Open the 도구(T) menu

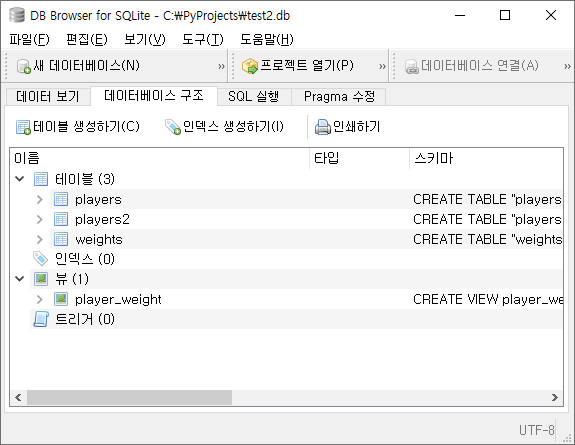tap(203, 39)
